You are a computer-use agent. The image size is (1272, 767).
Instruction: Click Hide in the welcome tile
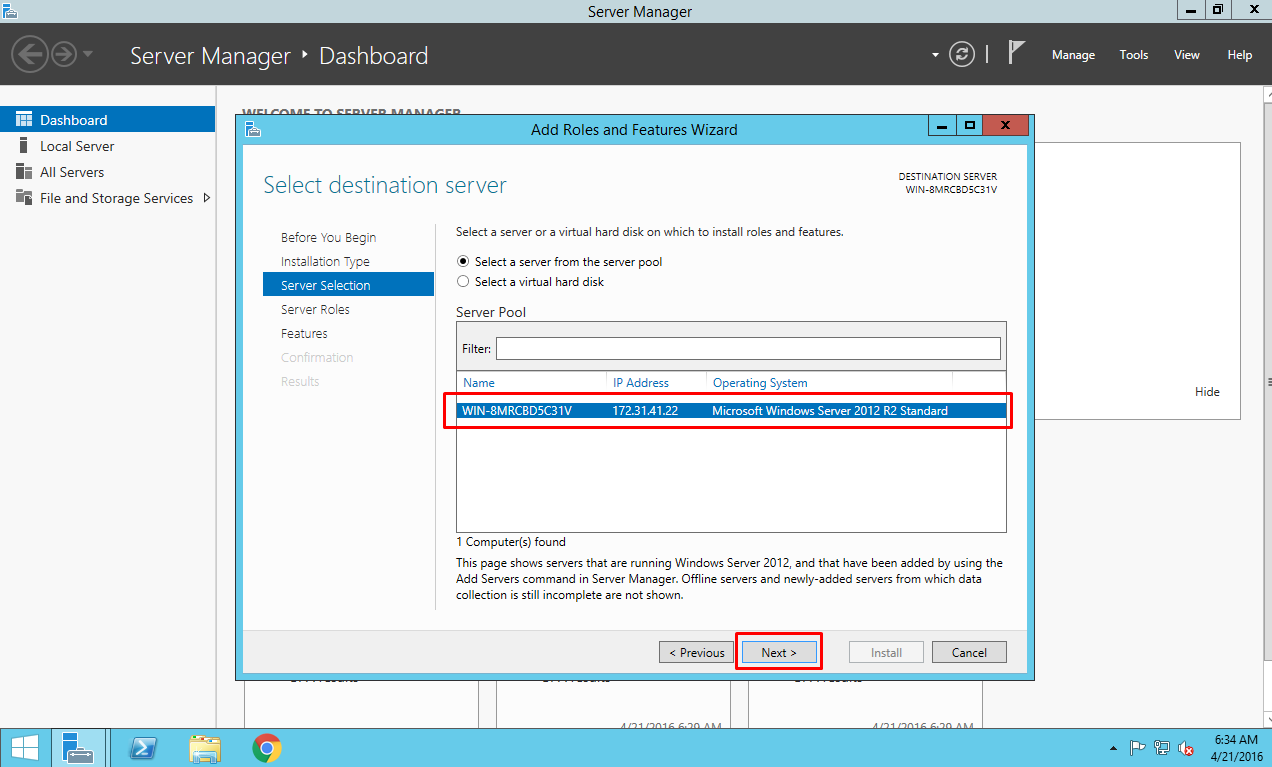coord(1207,392)
